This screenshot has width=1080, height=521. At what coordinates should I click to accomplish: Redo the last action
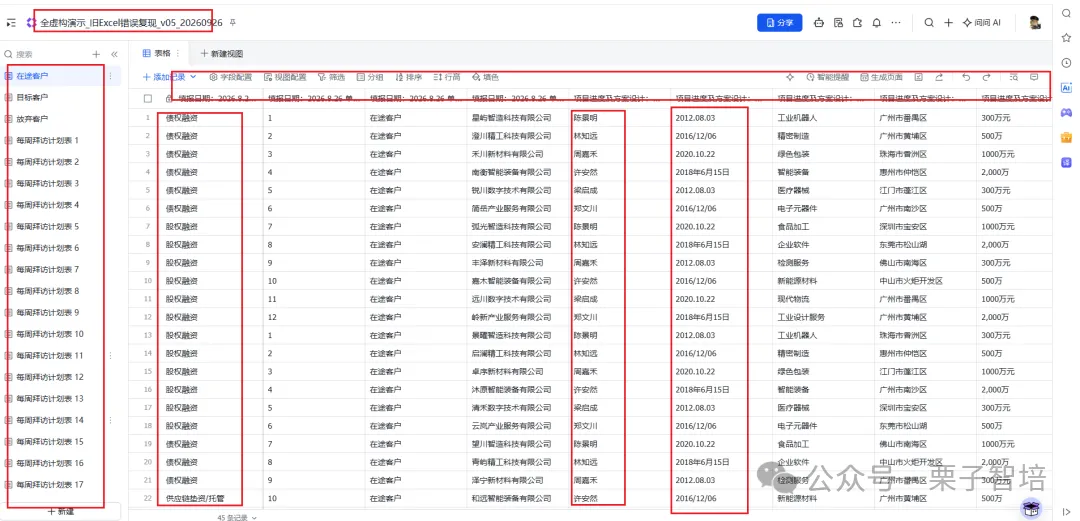coord(986,77)
